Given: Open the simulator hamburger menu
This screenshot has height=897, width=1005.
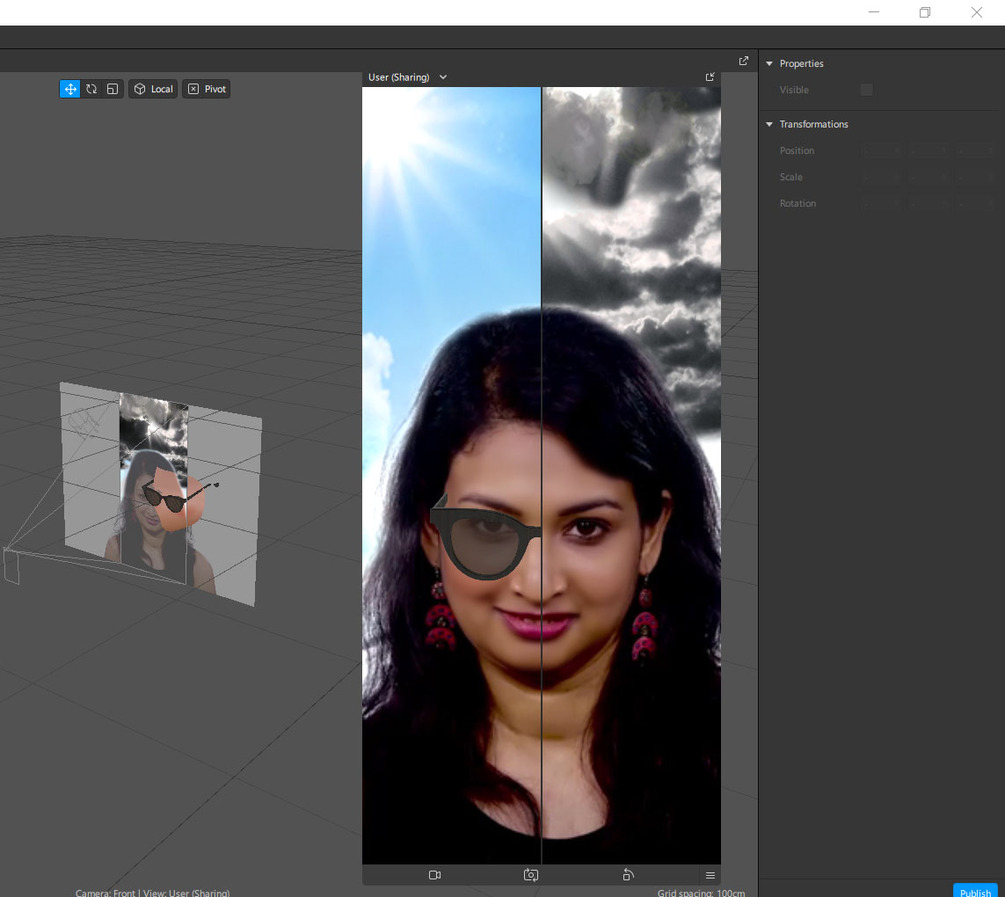Looking at the screenshot, I should pyautogui.click(x=710, y=875).
